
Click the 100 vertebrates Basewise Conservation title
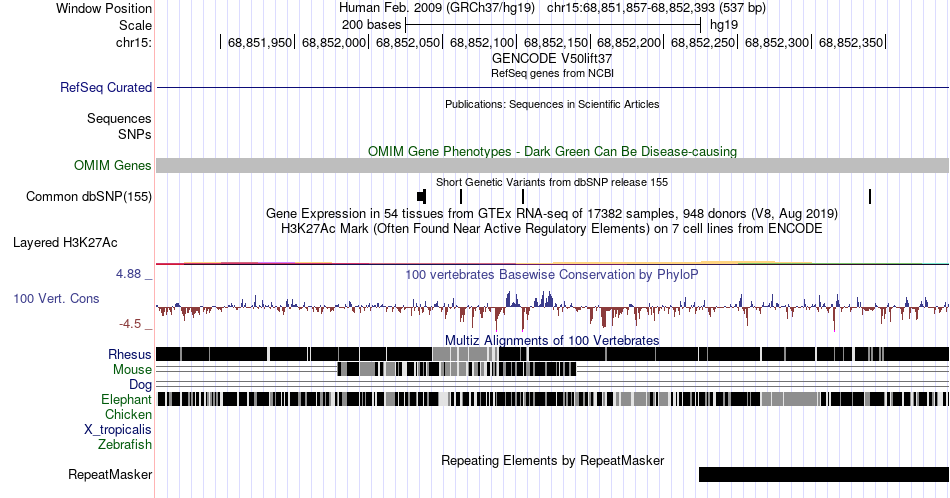tap(552, 274)
